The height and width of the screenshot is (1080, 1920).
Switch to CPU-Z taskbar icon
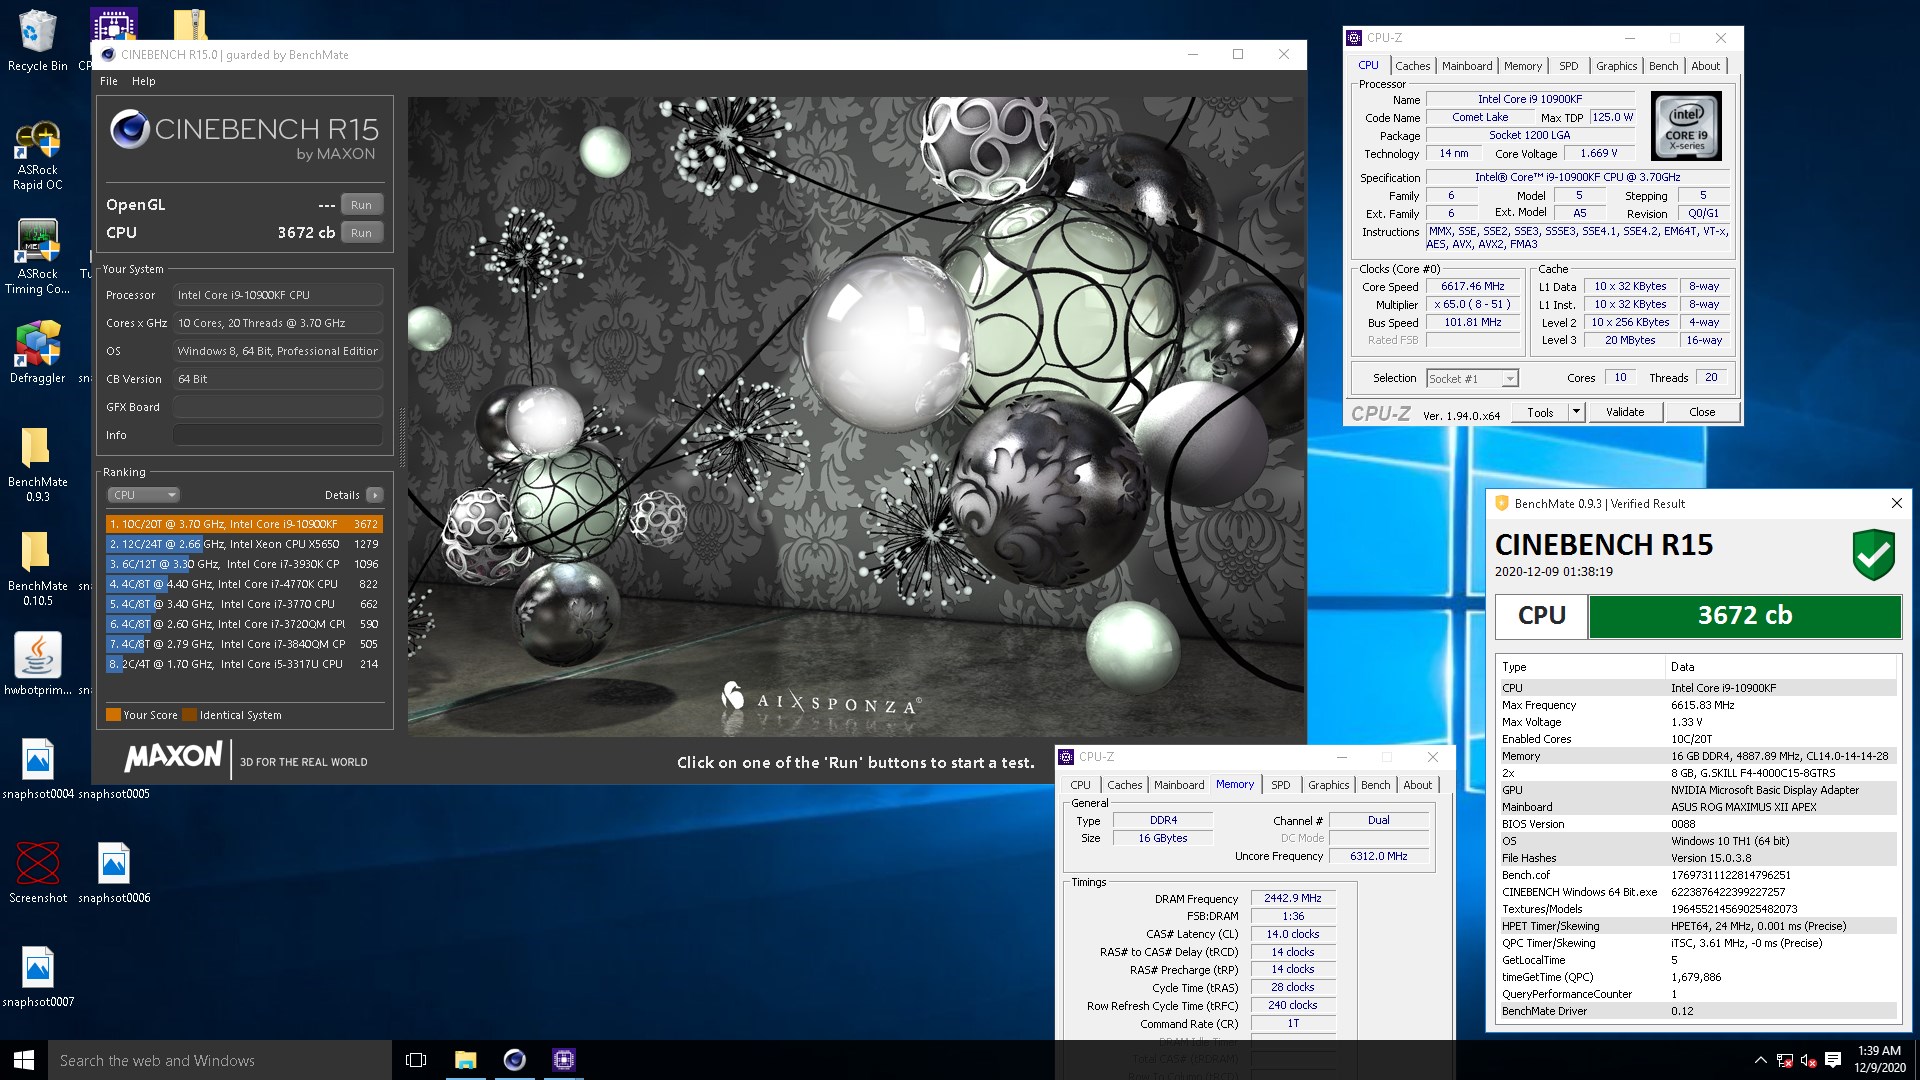tap(564, 1060)
